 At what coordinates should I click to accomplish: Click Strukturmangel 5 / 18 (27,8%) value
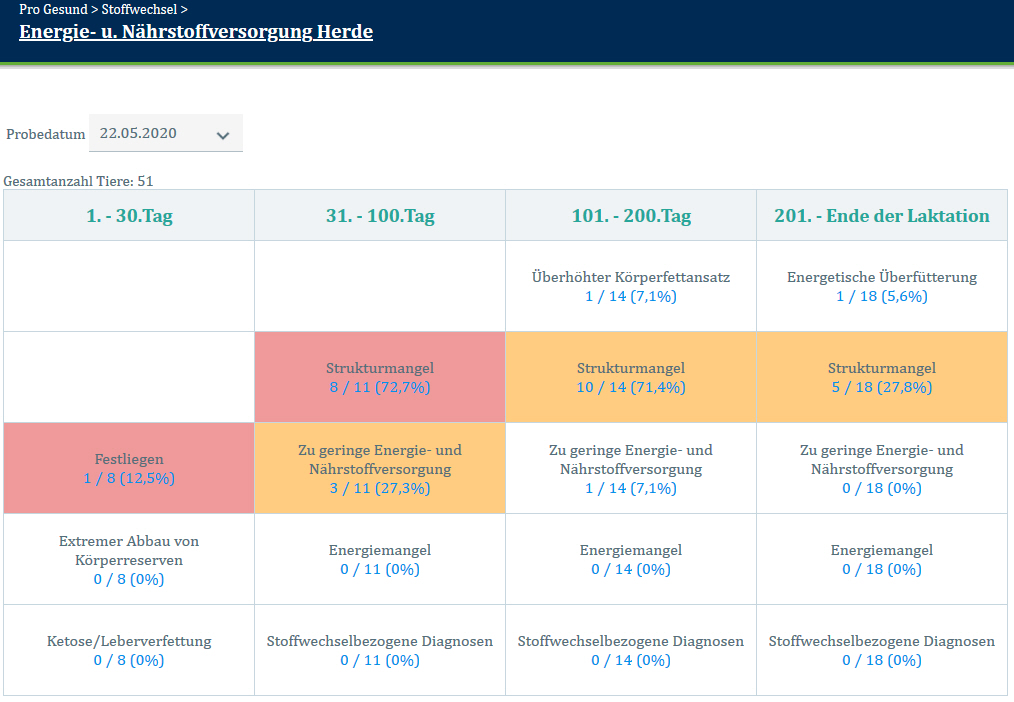pyautogui.click(x=882, y=387)
